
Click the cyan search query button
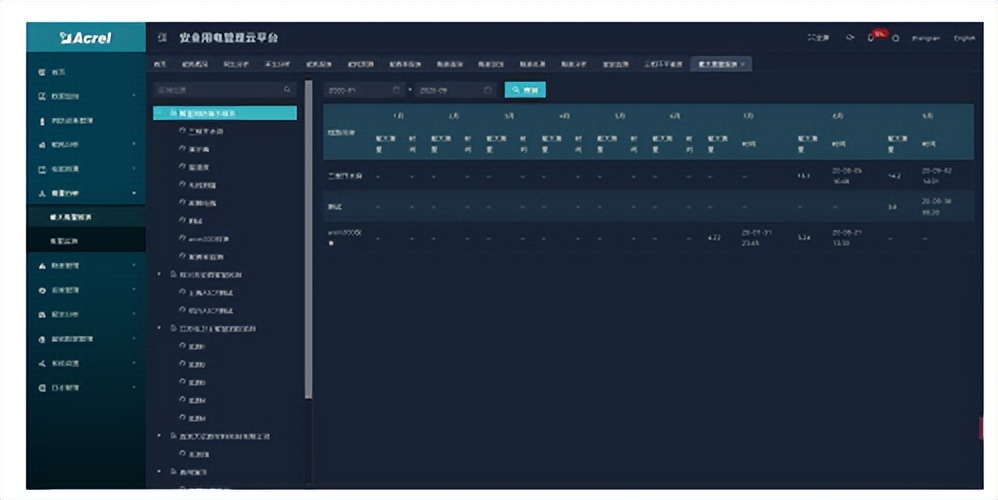[x=525, y=90]
